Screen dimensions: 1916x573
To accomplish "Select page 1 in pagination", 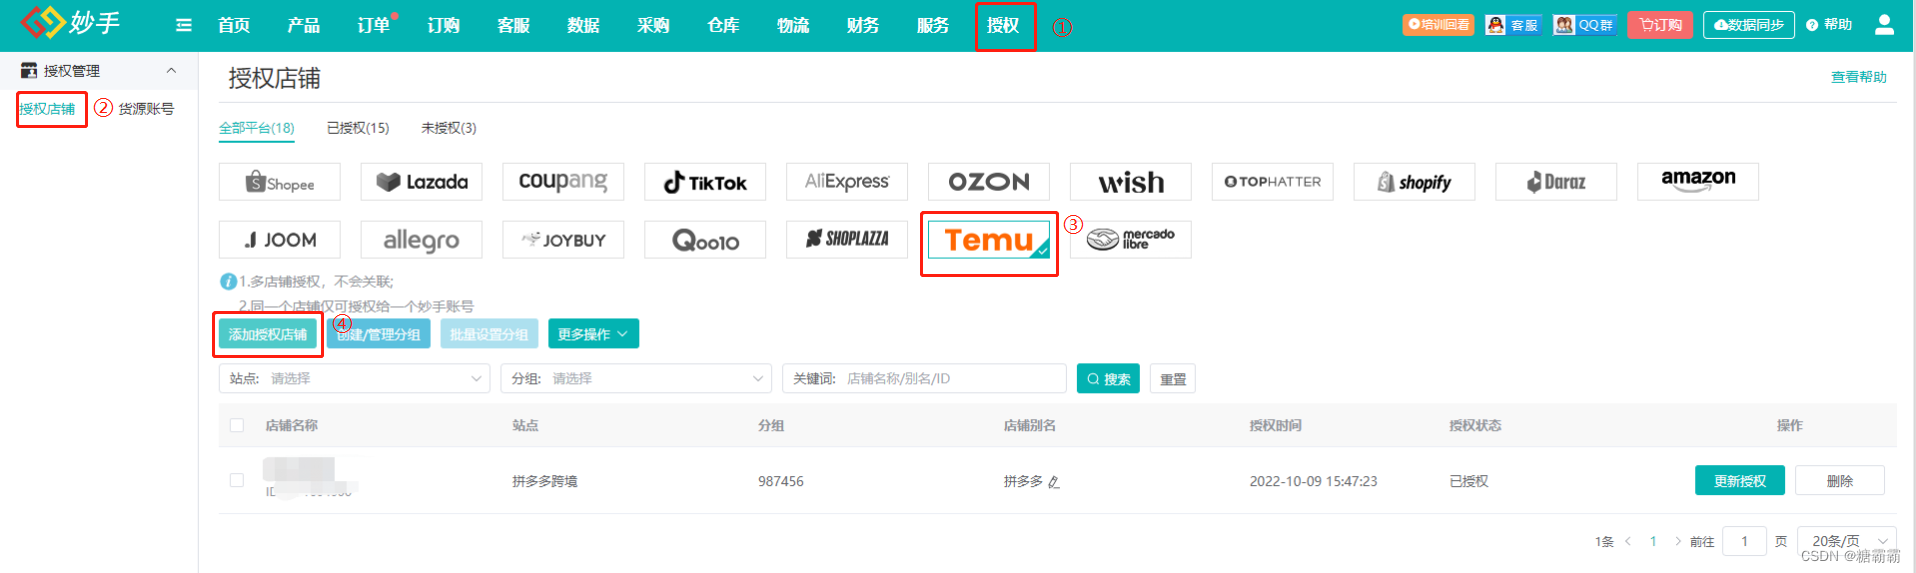I will pyautogui.click(x=1653, y=541).
